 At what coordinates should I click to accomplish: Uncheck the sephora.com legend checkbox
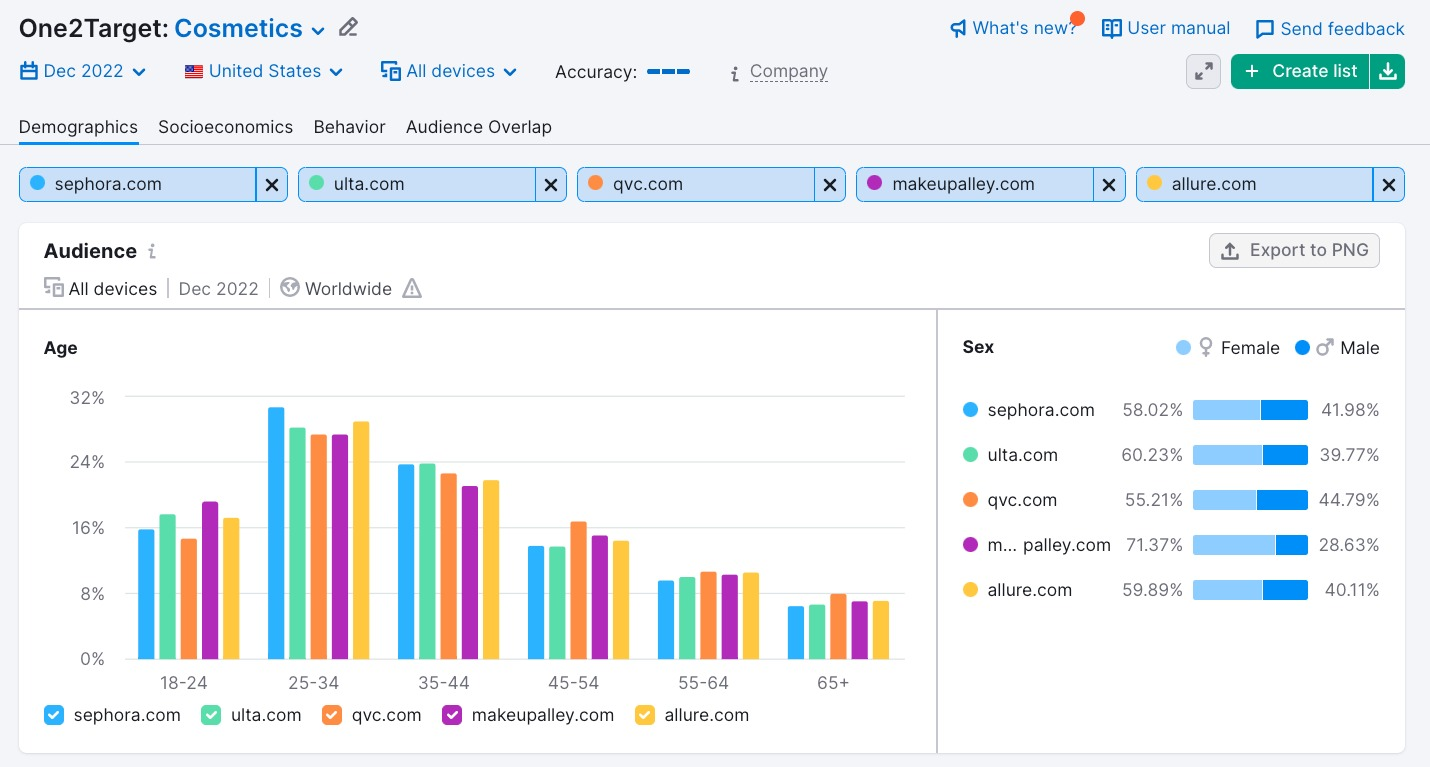[54, 715]
